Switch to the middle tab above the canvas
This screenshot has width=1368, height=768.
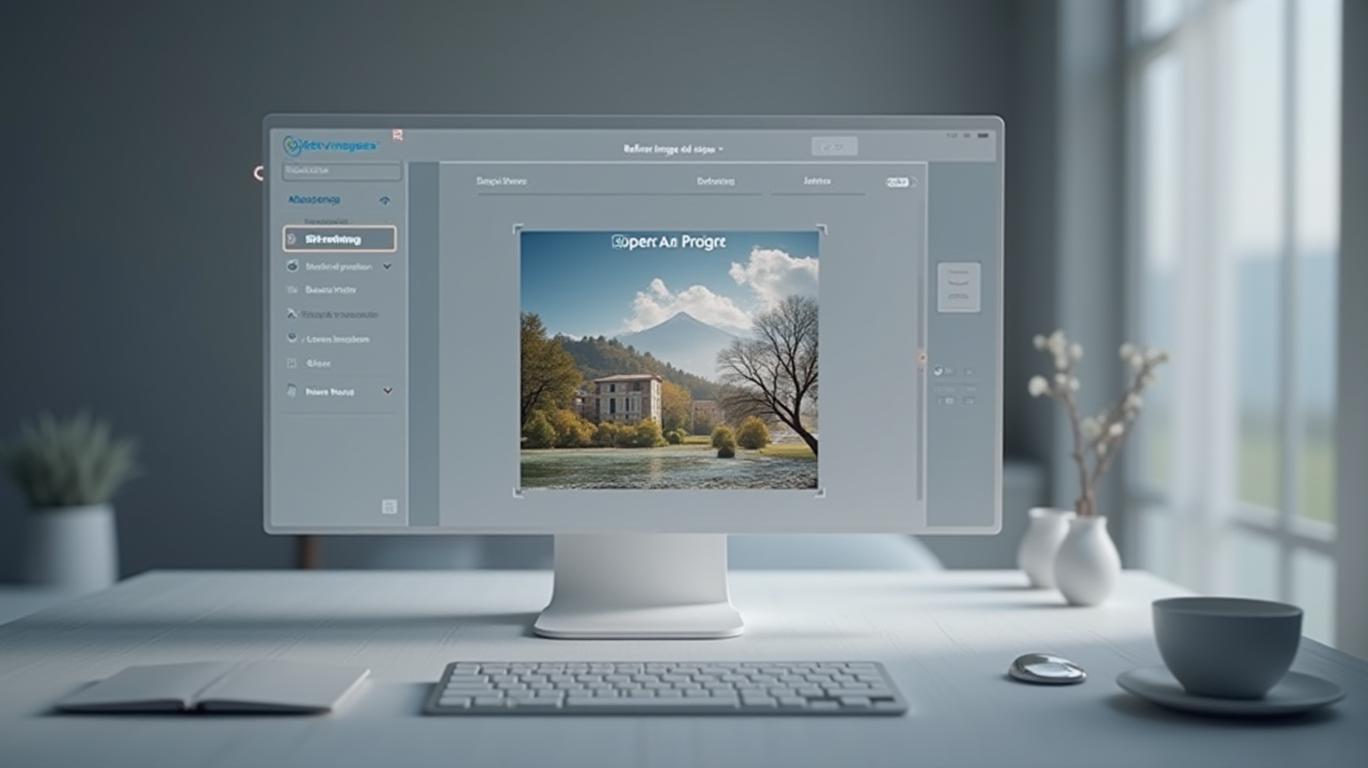click(715, 182)
